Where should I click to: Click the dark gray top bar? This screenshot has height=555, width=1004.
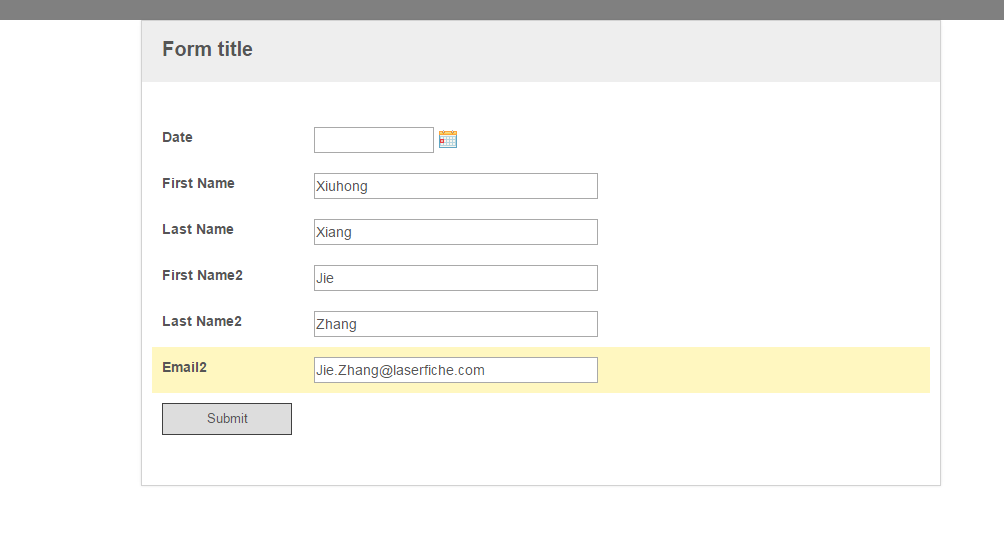pos(502,10)
